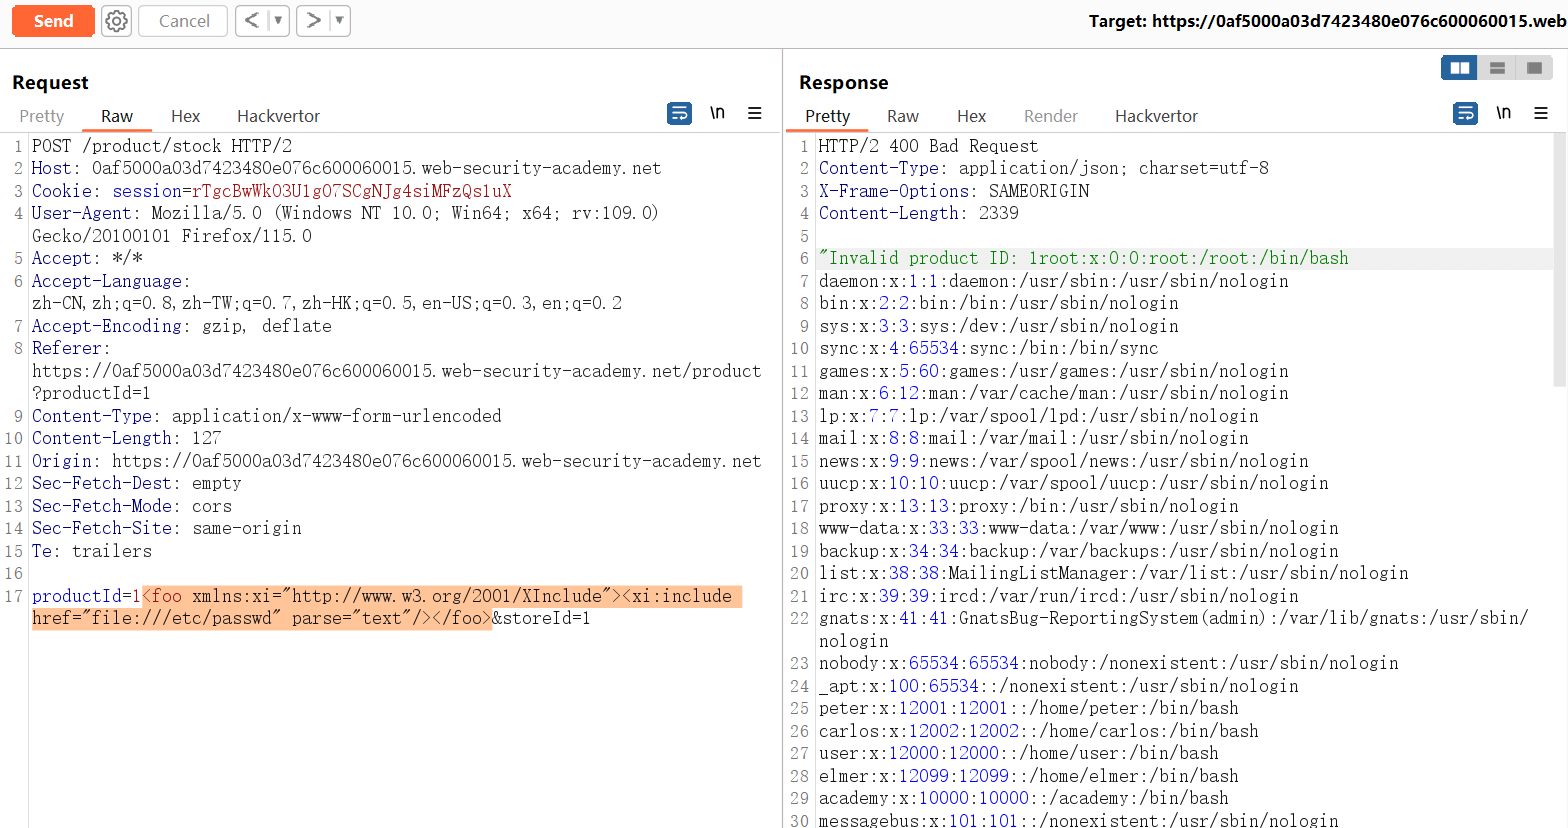Open Render tab in Response panel

point(1051,116)
